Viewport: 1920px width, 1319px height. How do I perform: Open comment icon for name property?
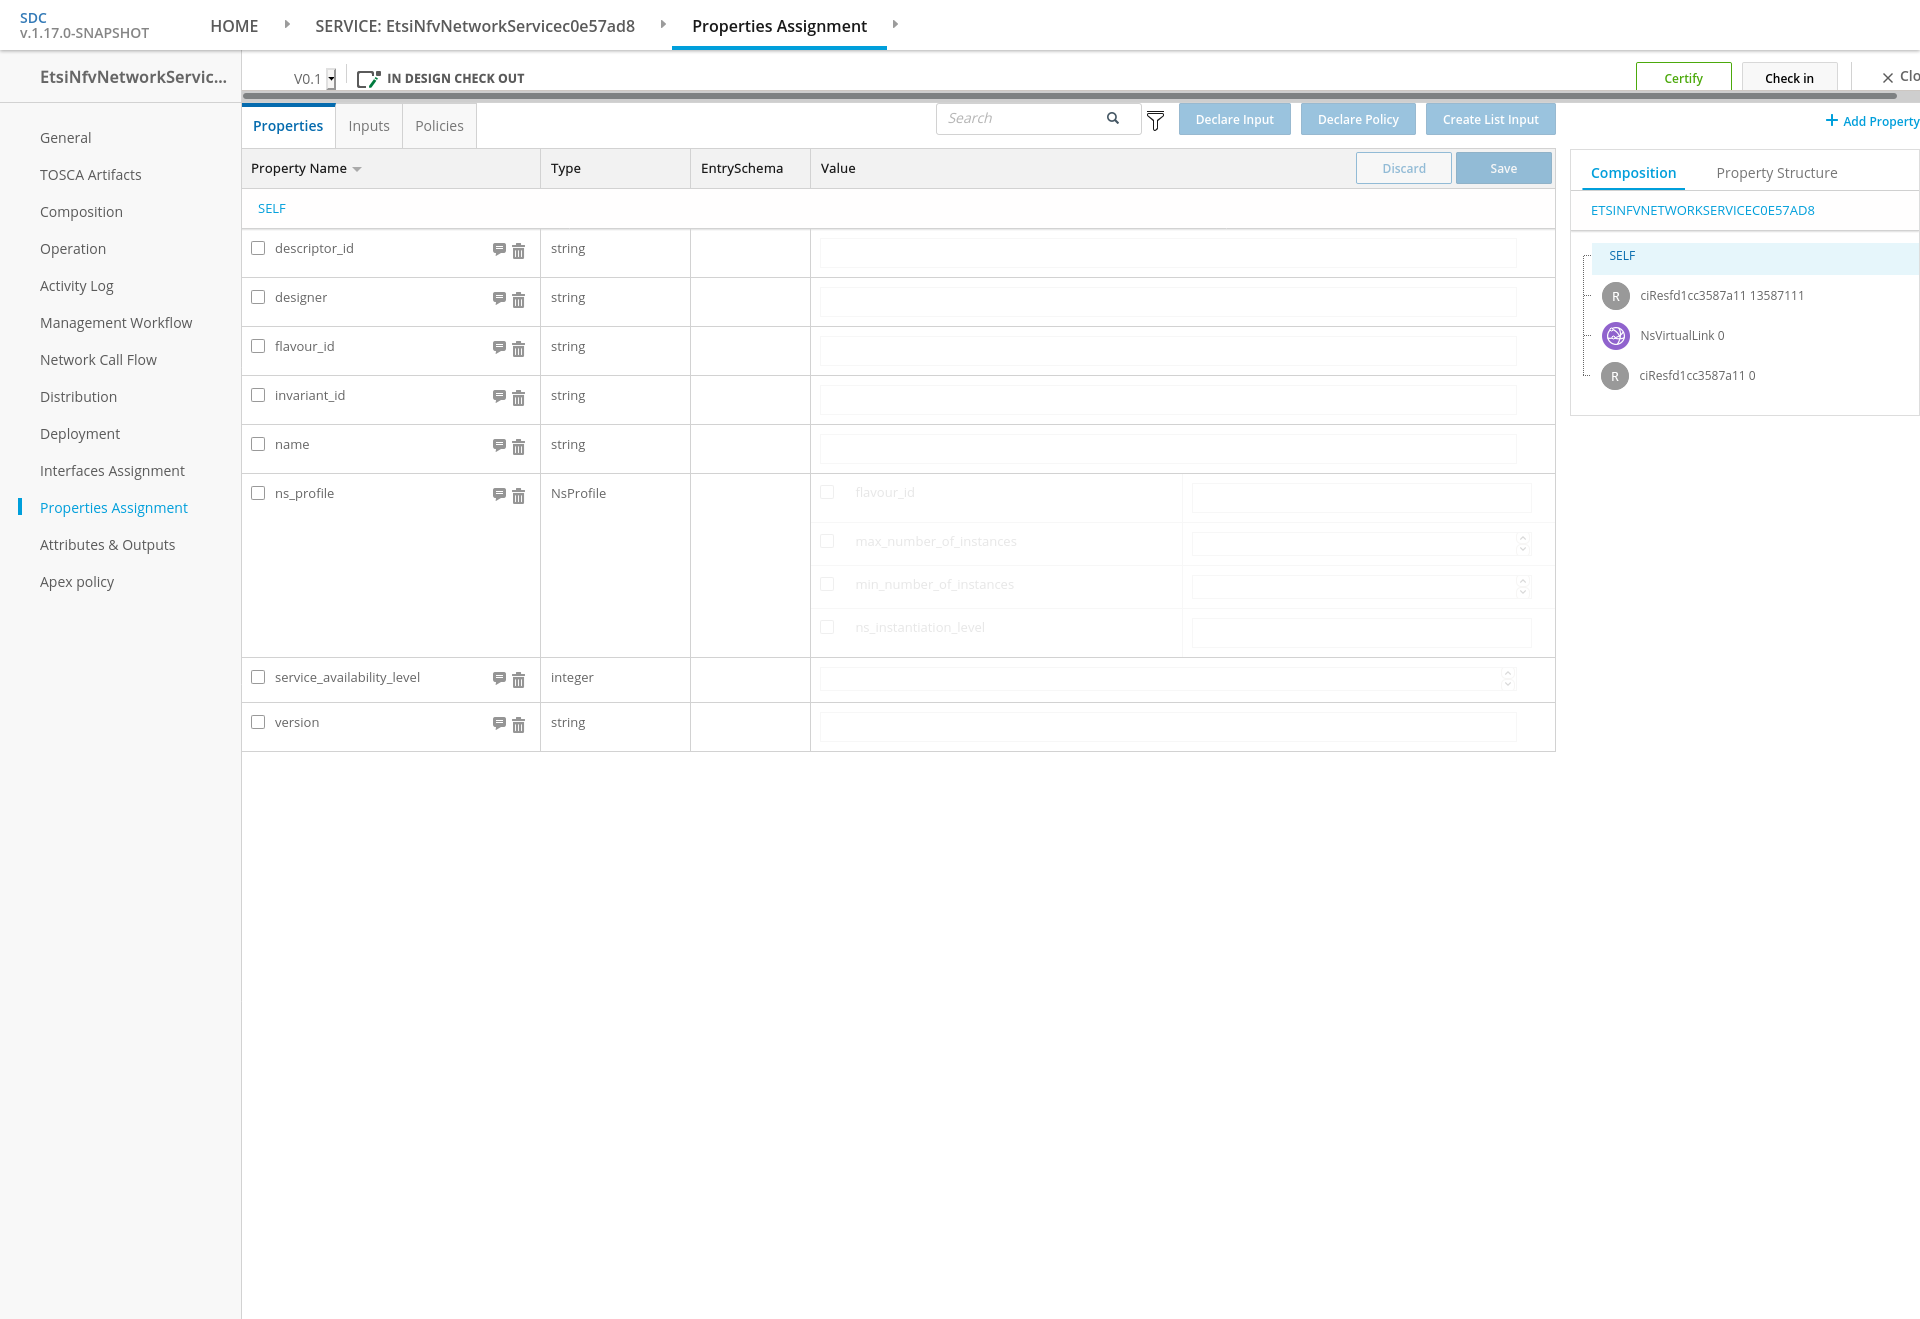tap(499, 445)
